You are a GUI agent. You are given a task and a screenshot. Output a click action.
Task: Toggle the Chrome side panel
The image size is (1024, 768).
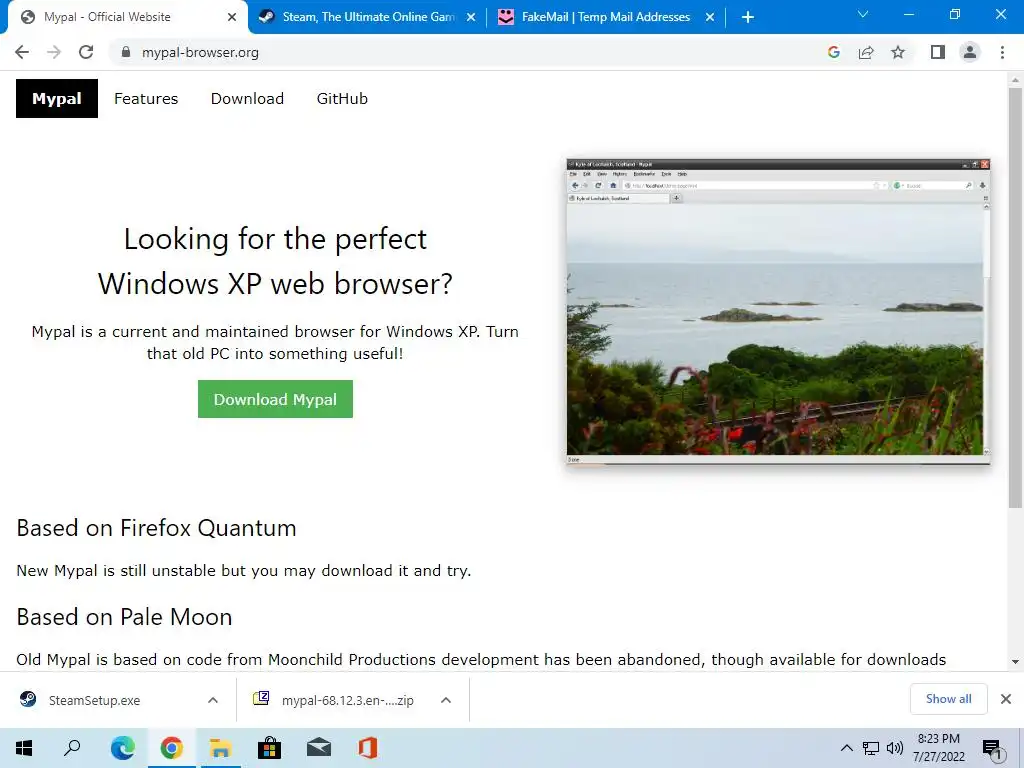point(938,52)
